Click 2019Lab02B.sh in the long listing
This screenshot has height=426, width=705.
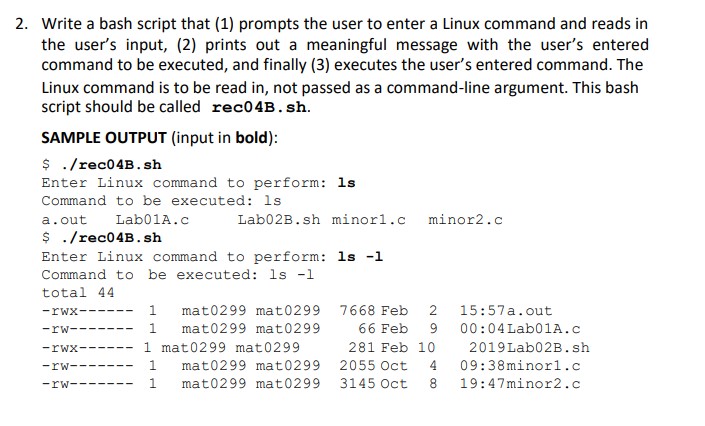tap(528, 347)
